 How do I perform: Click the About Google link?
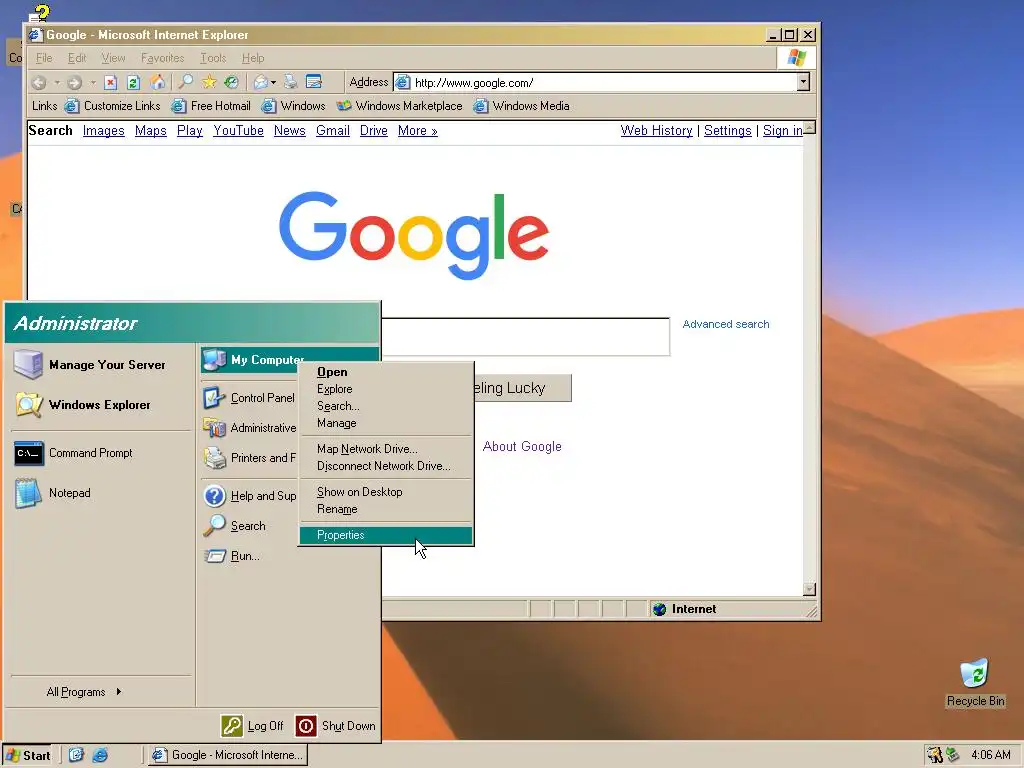522,447
